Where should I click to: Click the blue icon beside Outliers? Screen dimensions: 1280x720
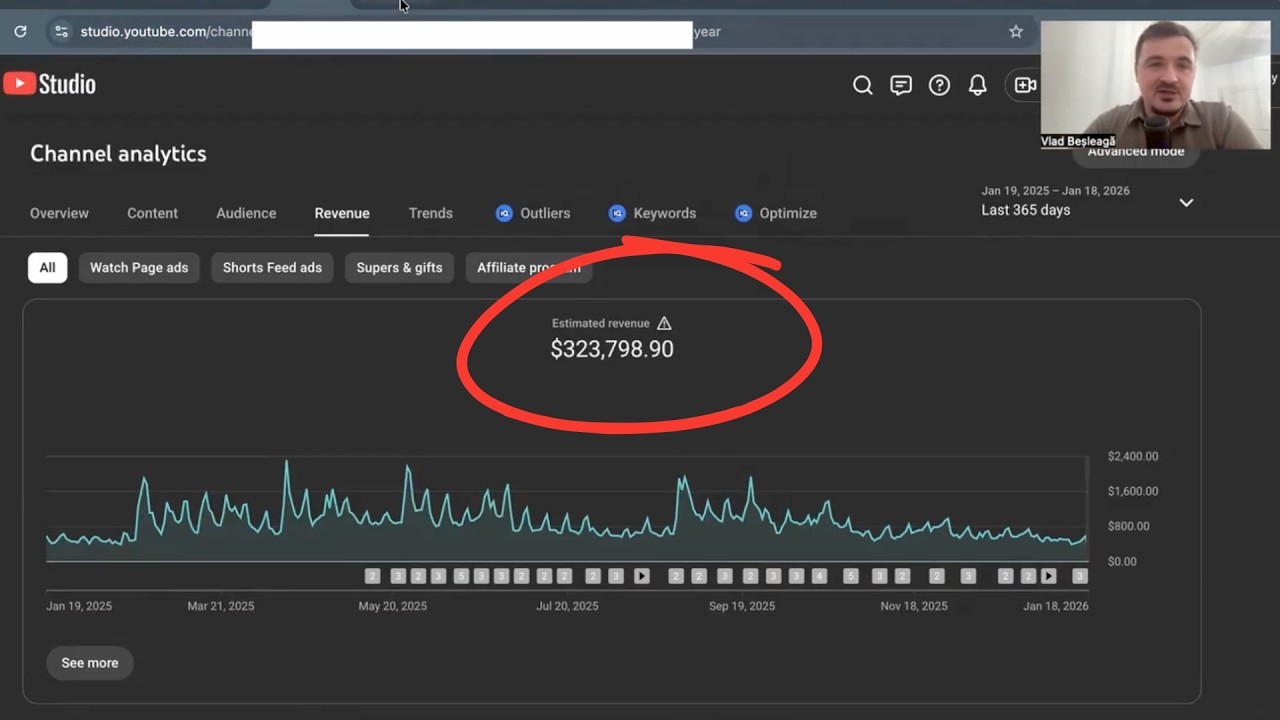click(504, 213)
